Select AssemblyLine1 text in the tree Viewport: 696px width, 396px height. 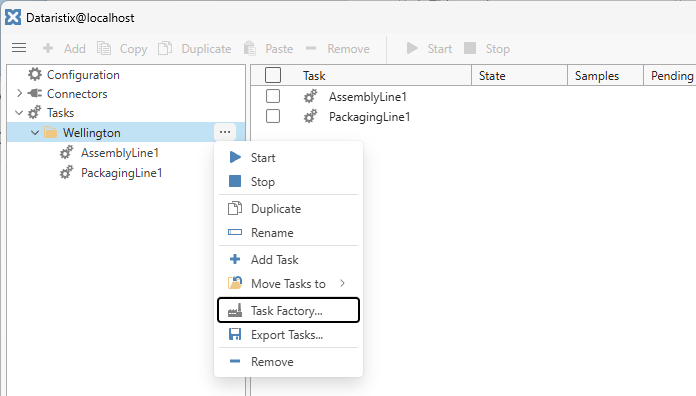click(120, 153)
